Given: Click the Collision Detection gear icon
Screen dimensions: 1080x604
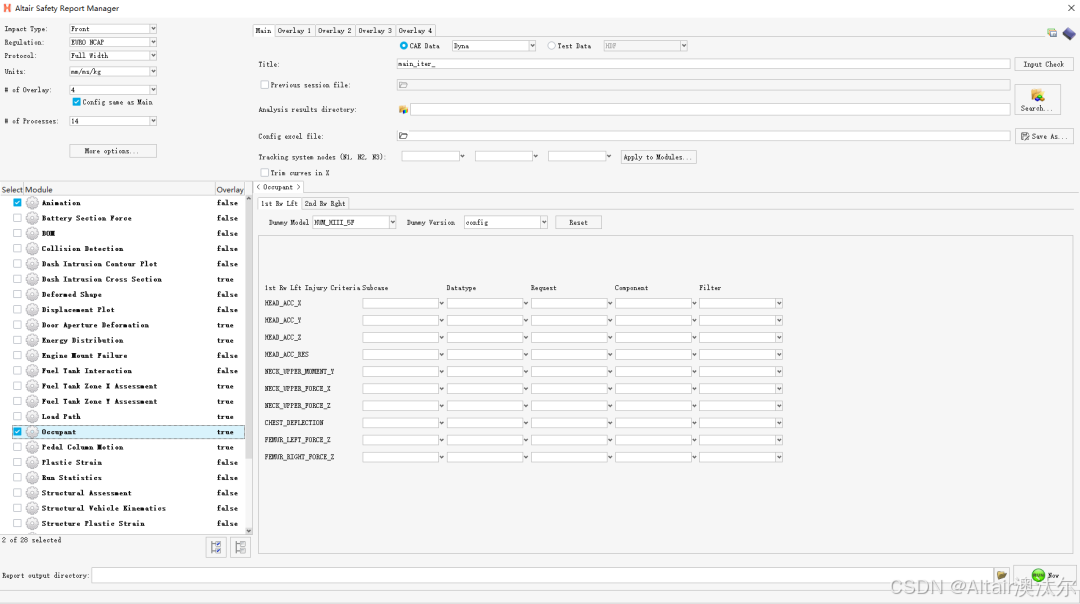Looking at the screenshot, I should click(x=32, y=249).
